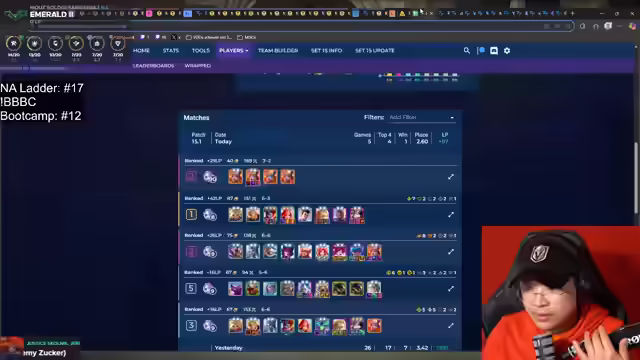Open the Team Builder page

(278, 51)
